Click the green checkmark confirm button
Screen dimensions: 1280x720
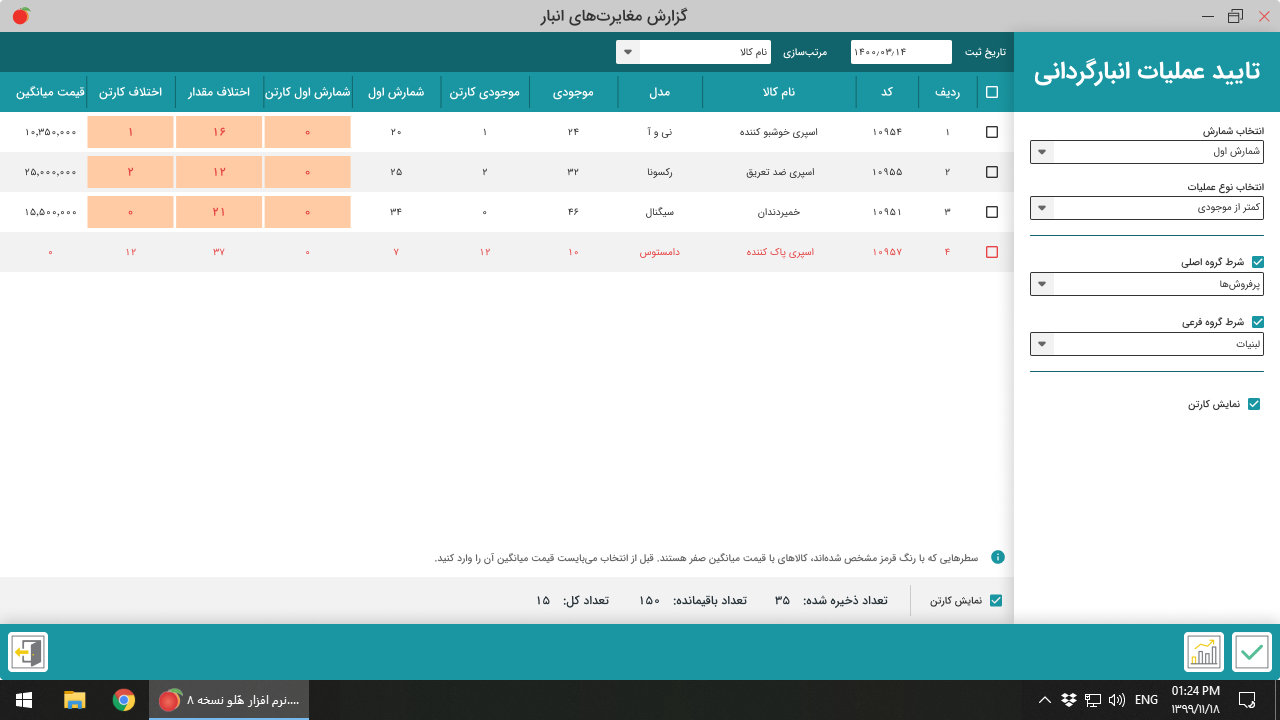(x=1251, y=653)
